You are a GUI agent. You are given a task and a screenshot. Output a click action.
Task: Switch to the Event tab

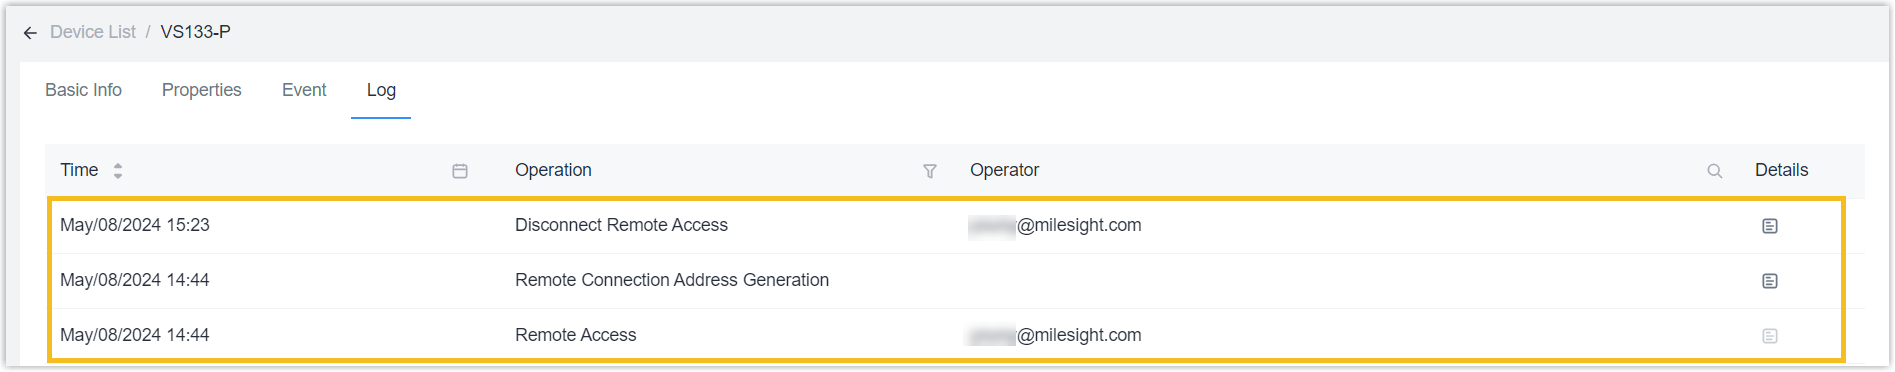point(304,90)
